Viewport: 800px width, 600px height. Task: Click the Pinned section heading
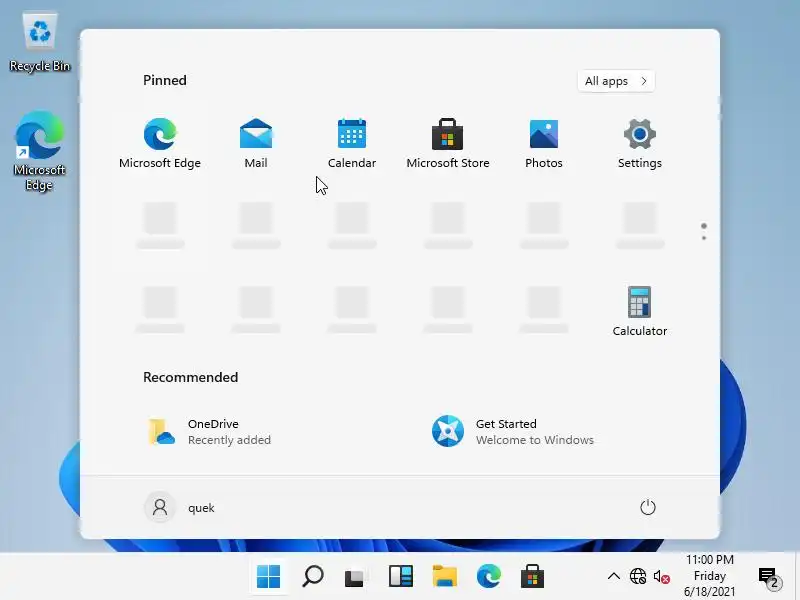tap(165, 81)
